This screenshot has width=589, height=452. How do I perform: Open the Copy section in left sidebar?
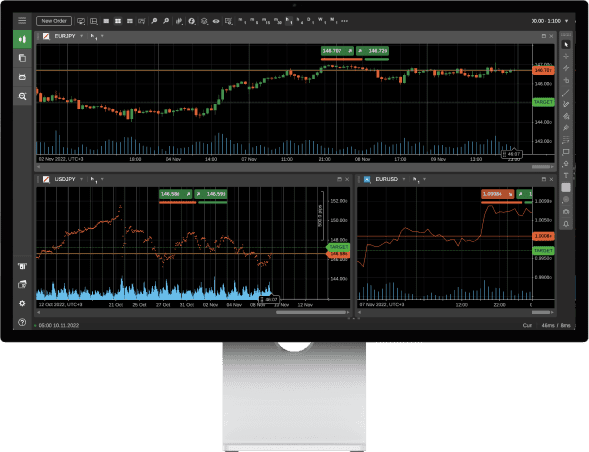tap(22, 58)
